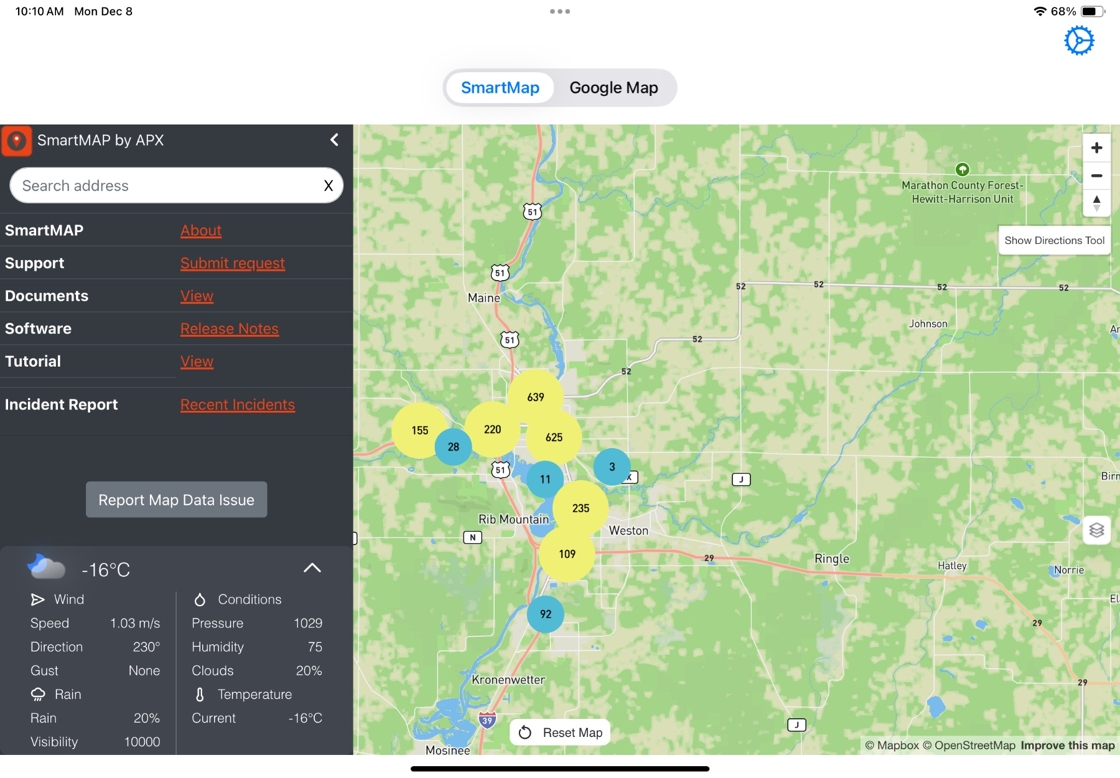Click the Temperature thermometer icon
This screenshot has height=778, width=1120.
[x=200, y=694]
